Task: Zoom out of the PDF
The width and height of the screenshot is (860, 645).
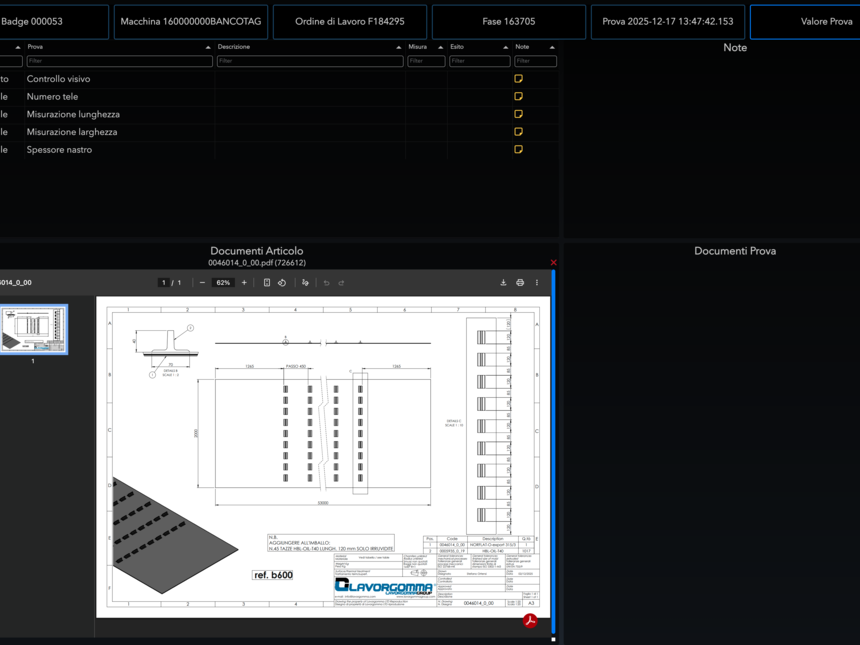Action: click(202, 283)
